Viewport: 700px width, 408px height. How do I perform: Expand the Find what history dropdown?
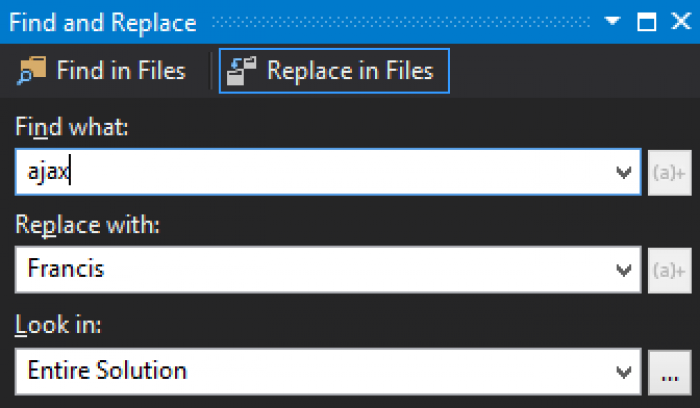[x=624, y=172]
